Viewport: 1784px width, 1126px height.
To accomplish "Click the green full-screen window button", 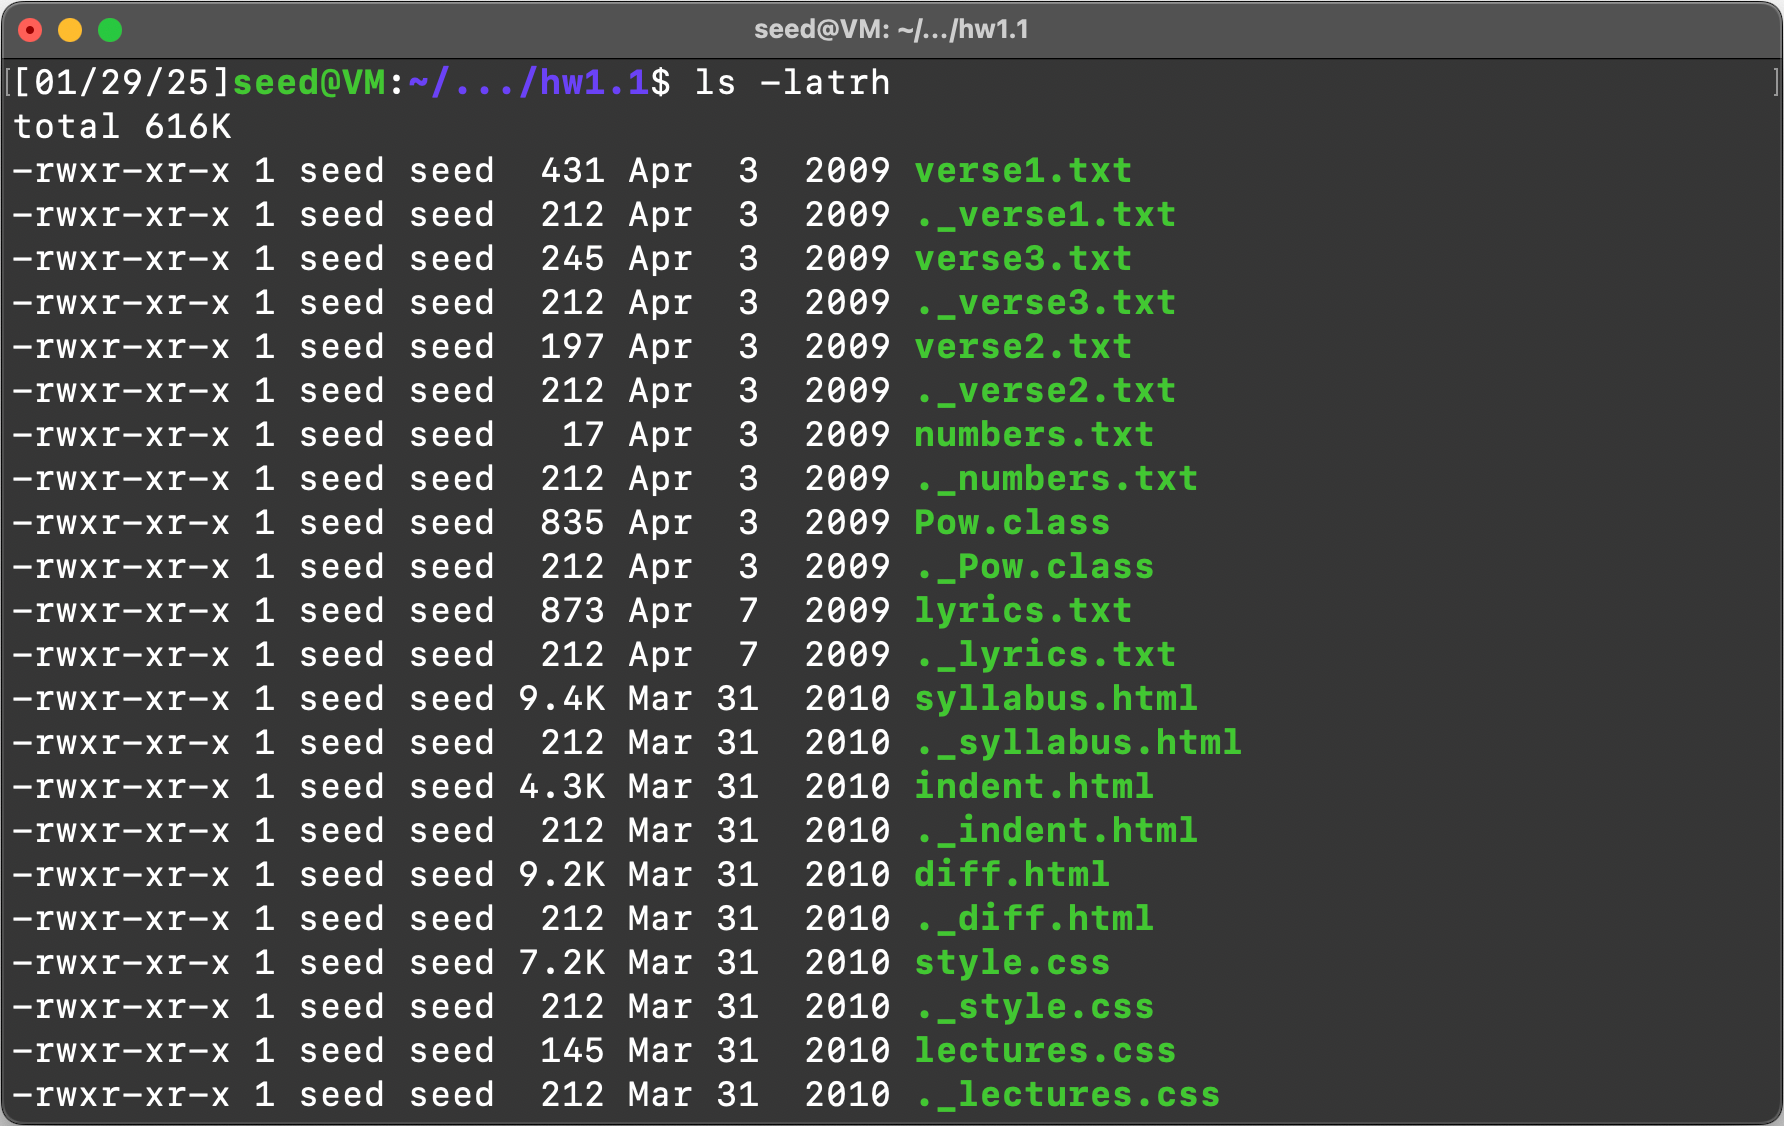I will pyautogui.click(x=110, y=30).
